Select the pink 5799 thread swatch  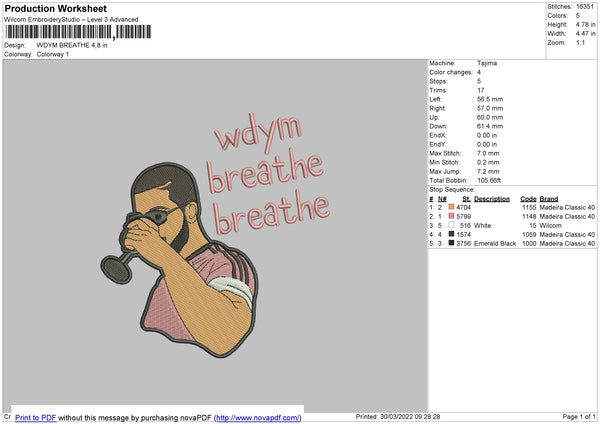(x=451, y=216)
